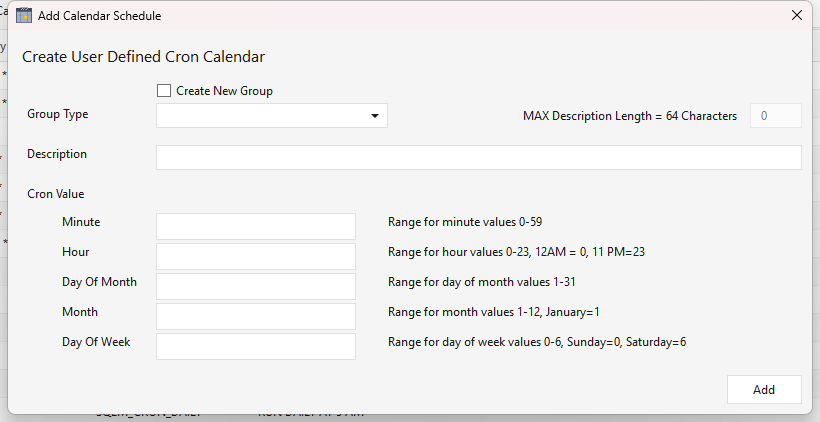
Task: Click the 'Group Type' label
Action: [58, 115]
